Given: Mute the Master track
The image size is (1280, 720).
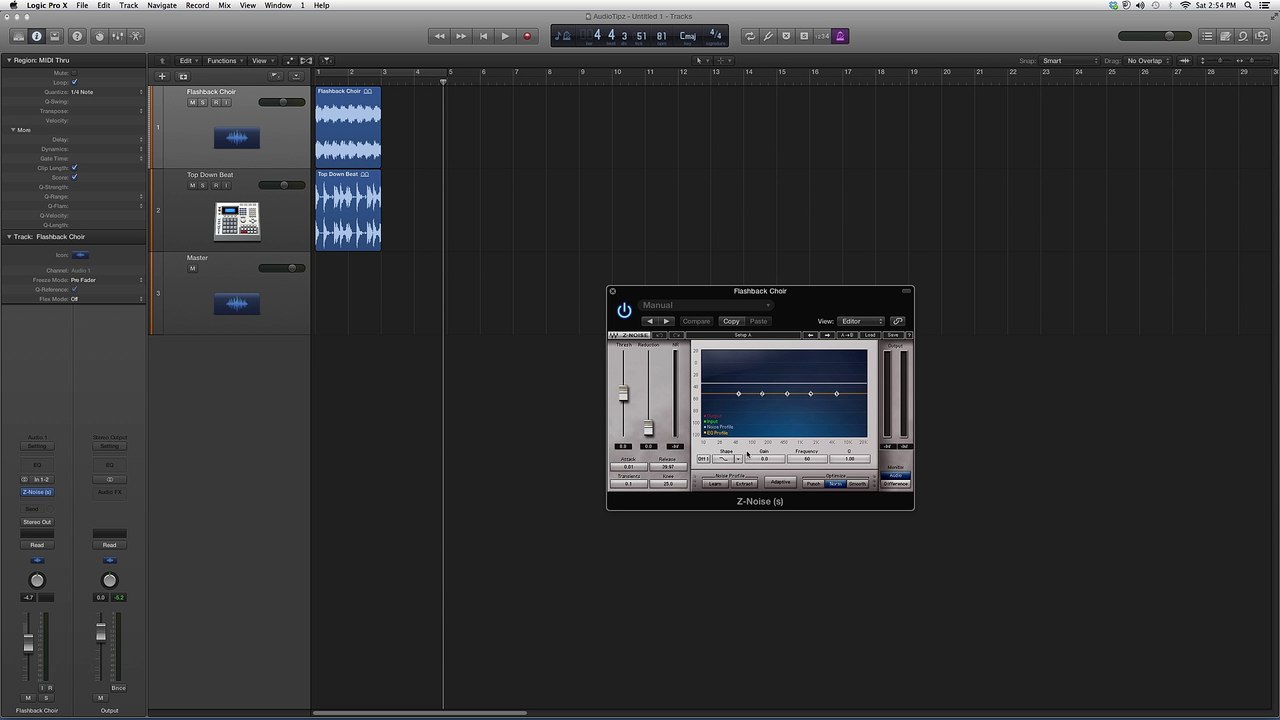Looking at the screenshot, I should tap(192, 268).
